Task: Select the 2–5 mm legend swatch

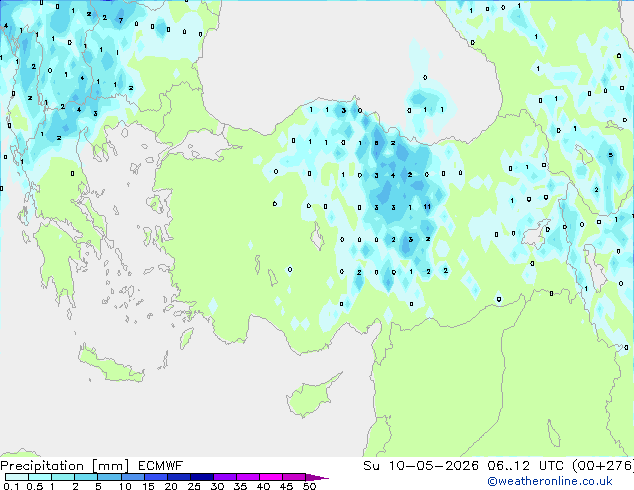Action: coord(86,477)
